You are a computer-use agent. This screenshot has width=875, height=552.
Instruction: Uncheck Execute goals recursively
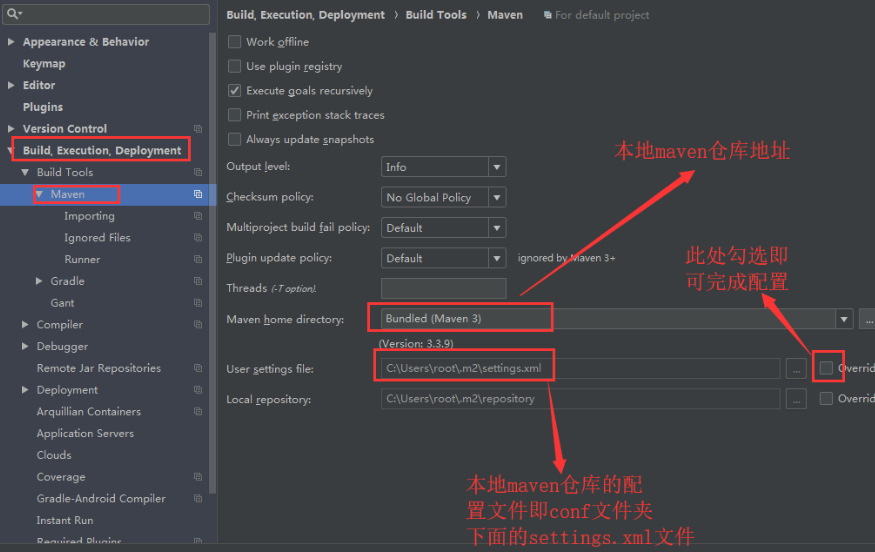click(x=234, y=90)
